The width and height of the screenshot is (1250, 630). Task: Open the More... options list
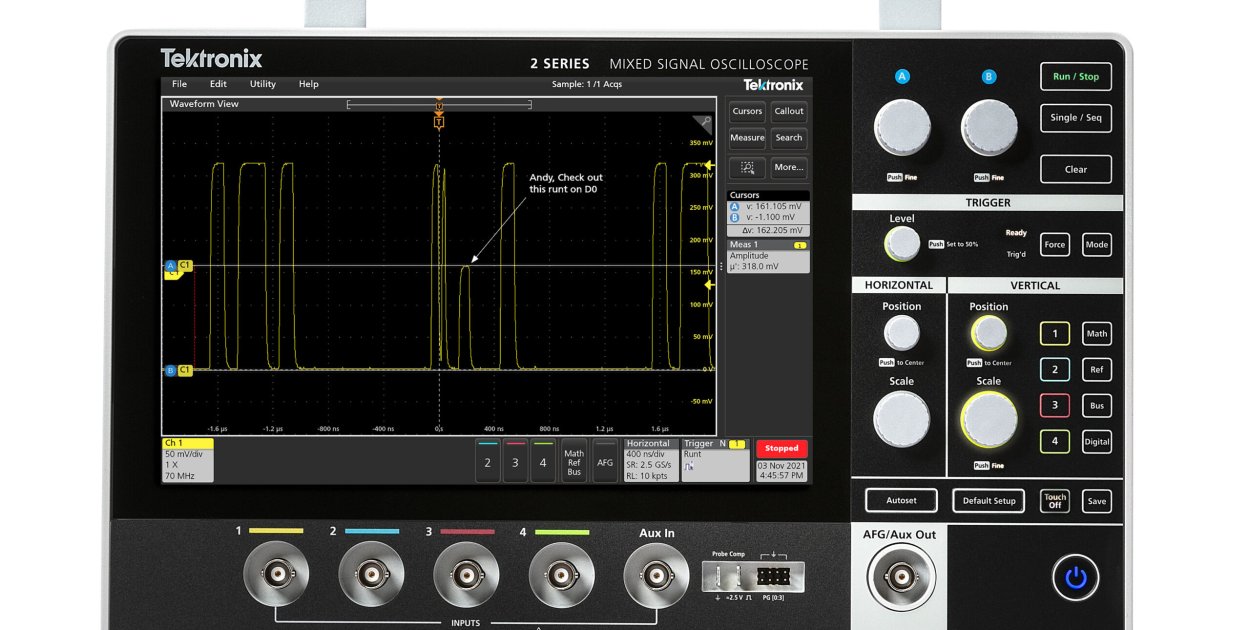click(x=788, y=167)
